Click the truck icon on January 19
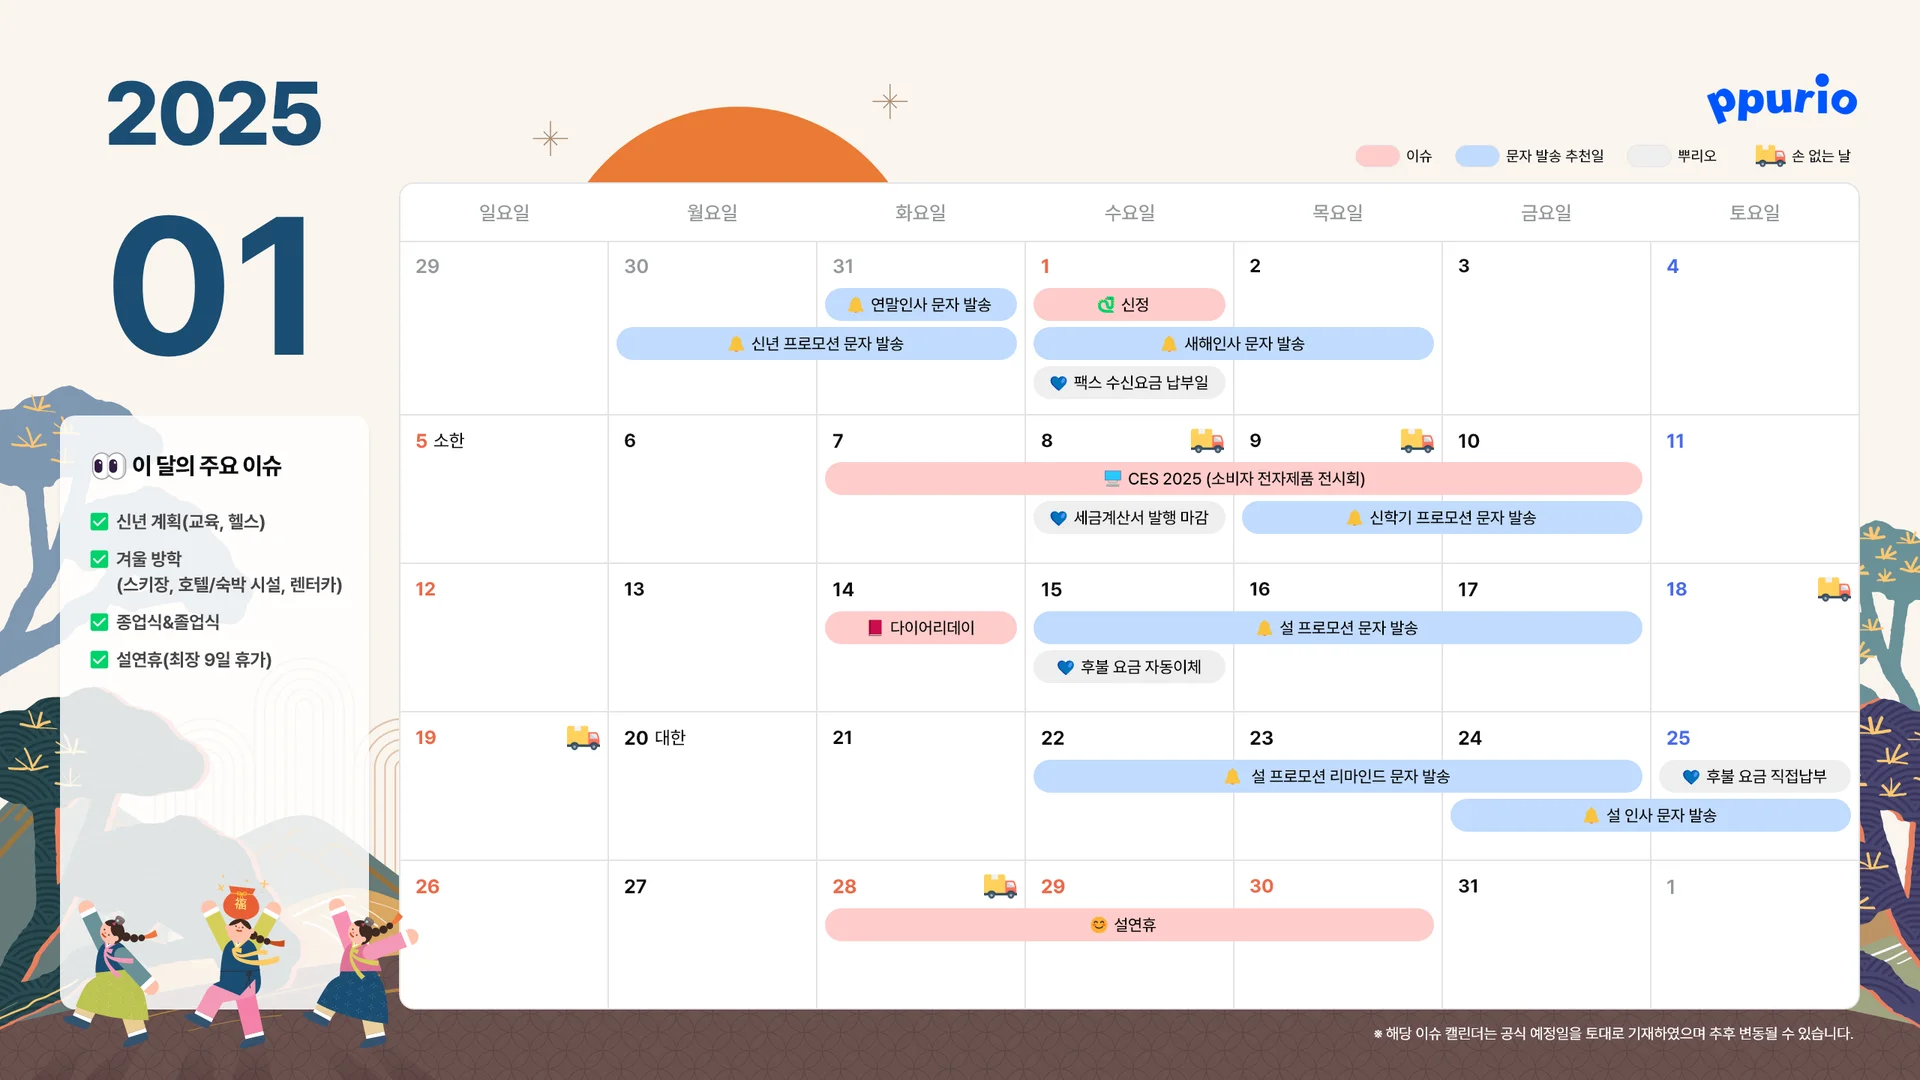The width and height of the screenshot is (1920, 1080). [x=582, y=738]
